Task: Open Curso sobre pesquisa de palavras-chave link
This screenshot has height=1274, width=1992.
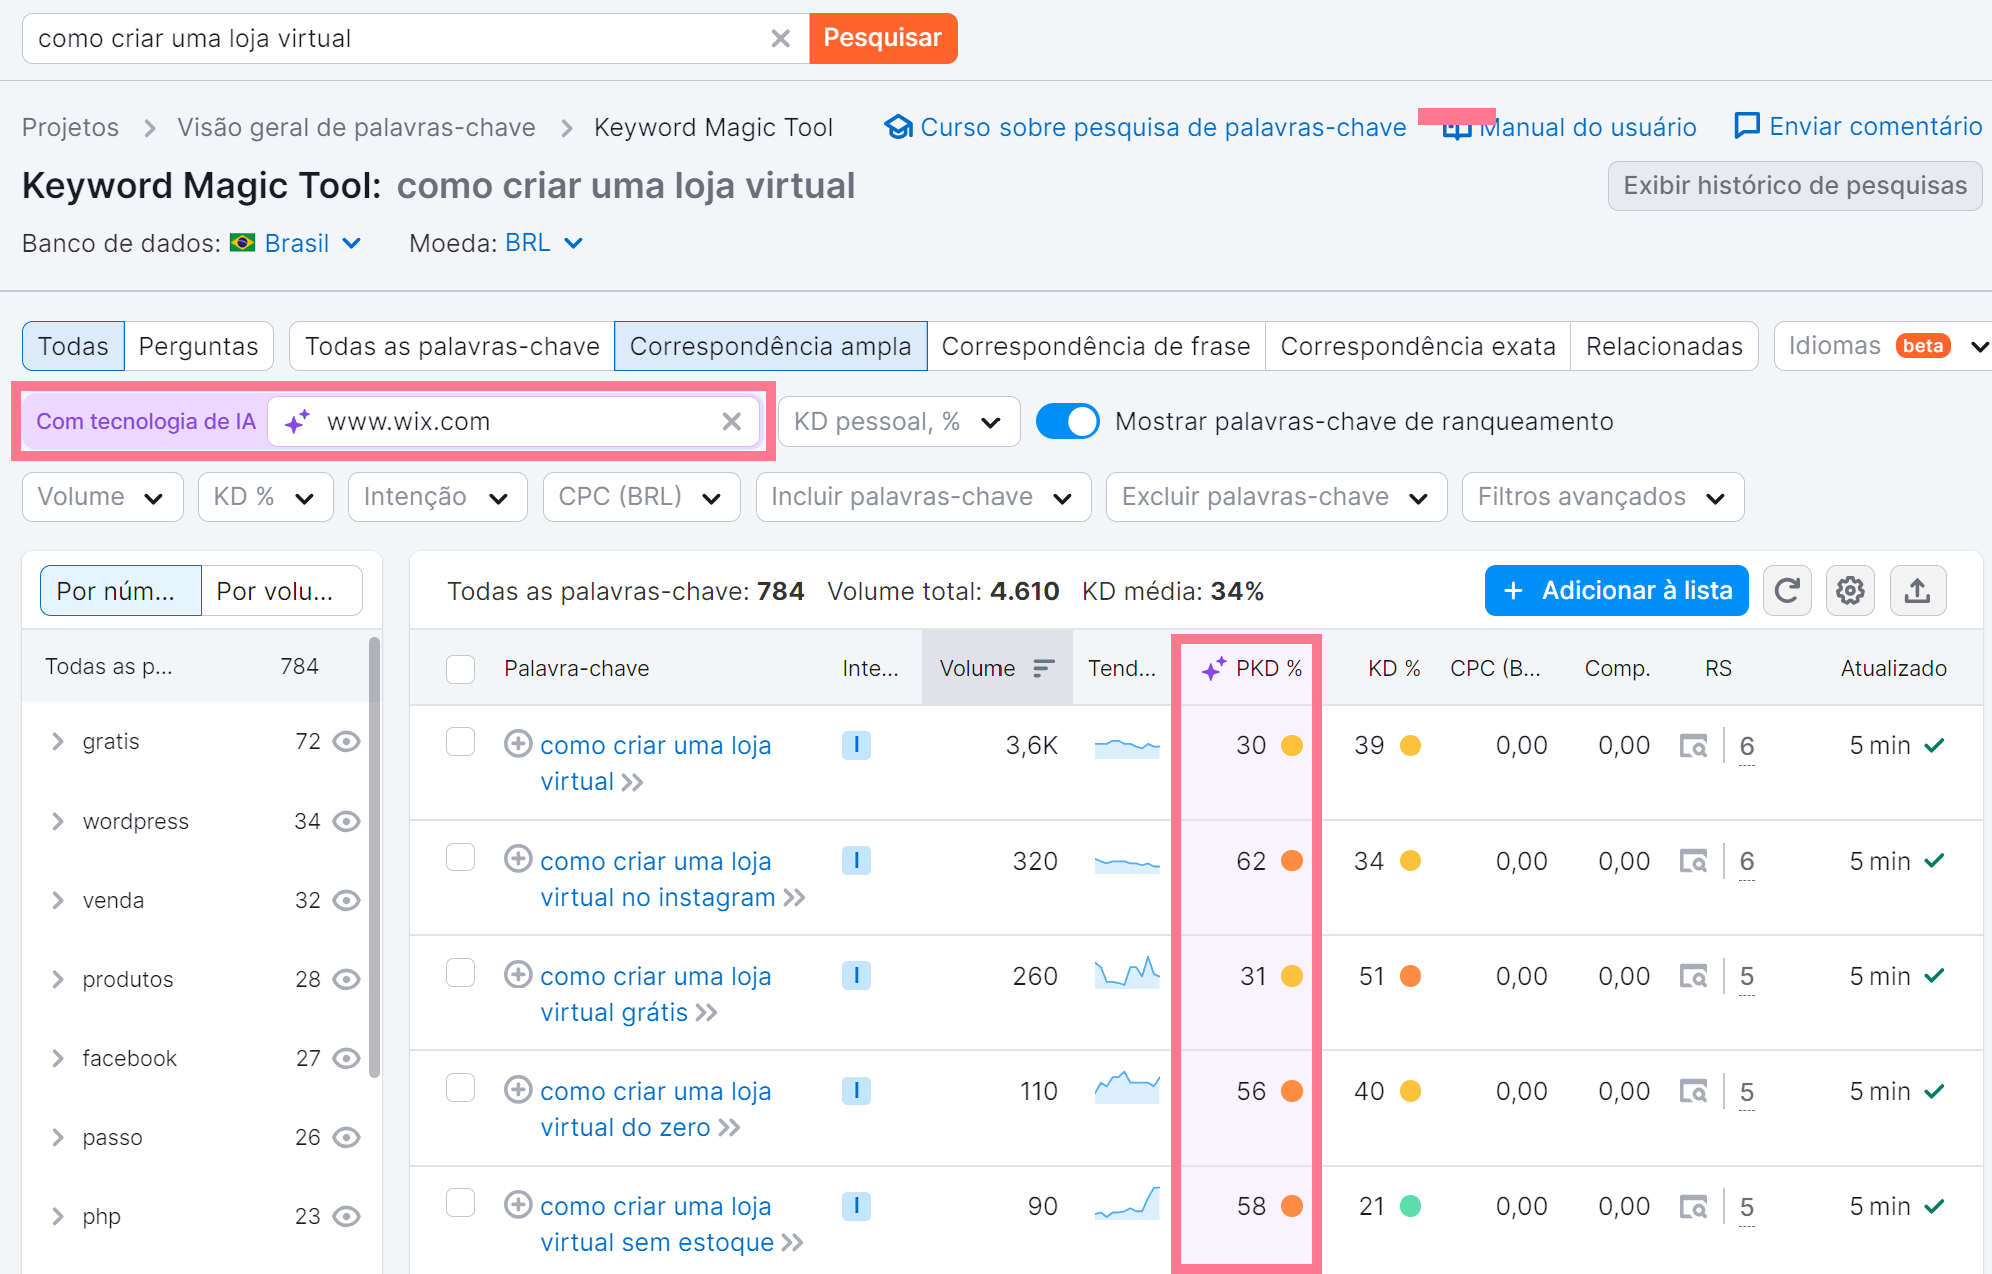Action: [x=1146, y=127]
